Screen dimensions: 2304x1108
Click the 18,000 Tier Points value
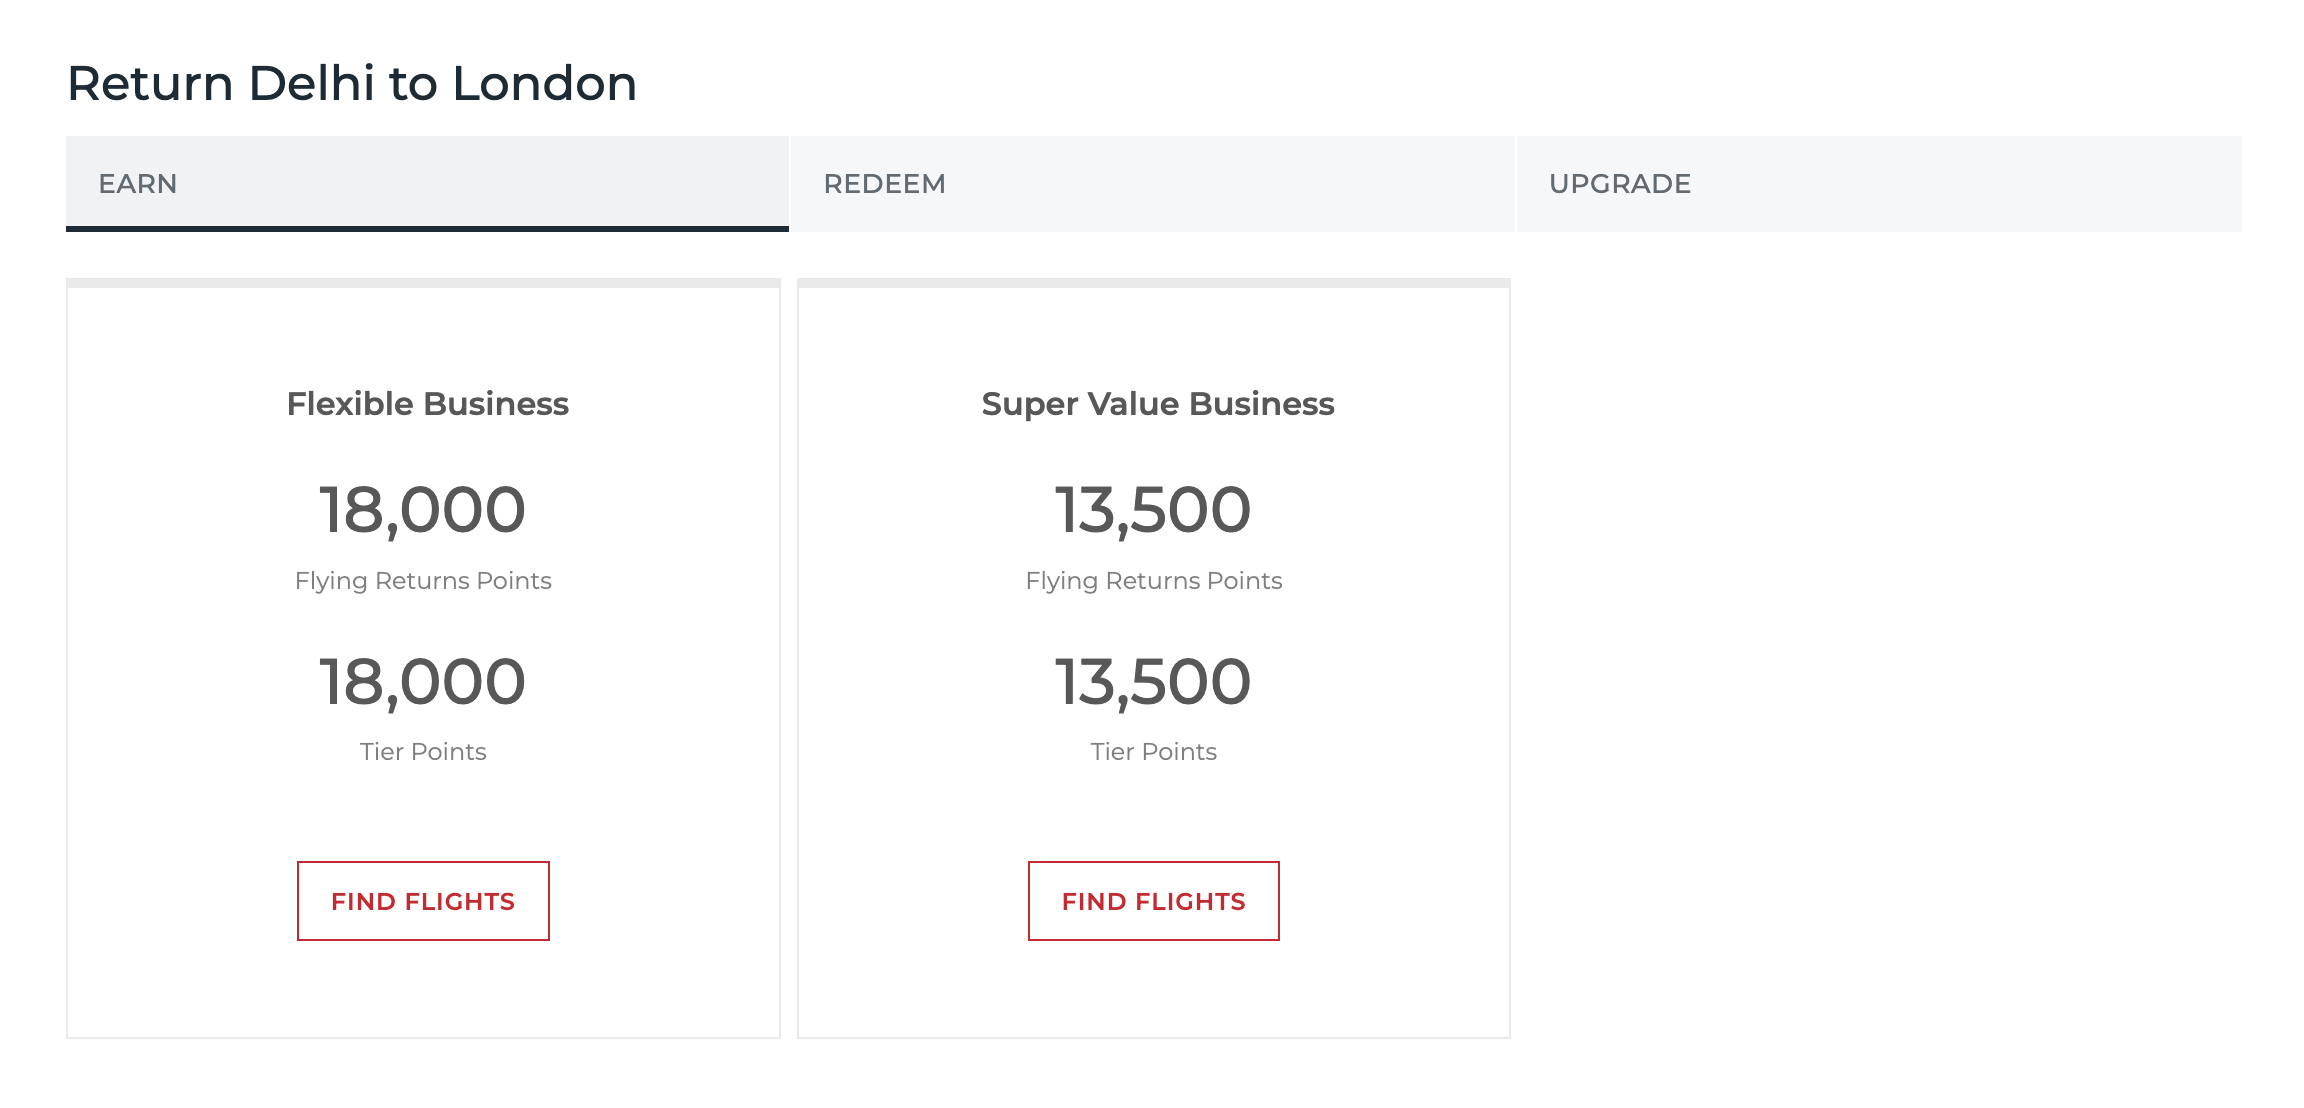[x=422, y=680]
